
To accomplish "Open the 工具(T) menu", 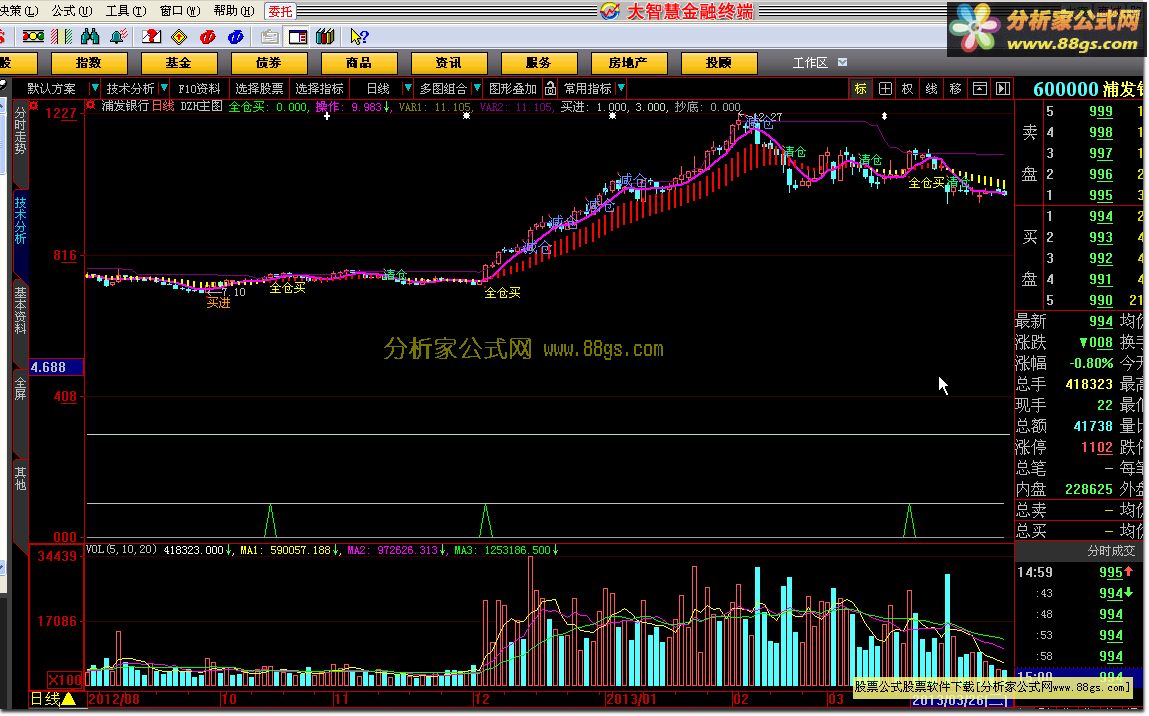I will point(126,10).
